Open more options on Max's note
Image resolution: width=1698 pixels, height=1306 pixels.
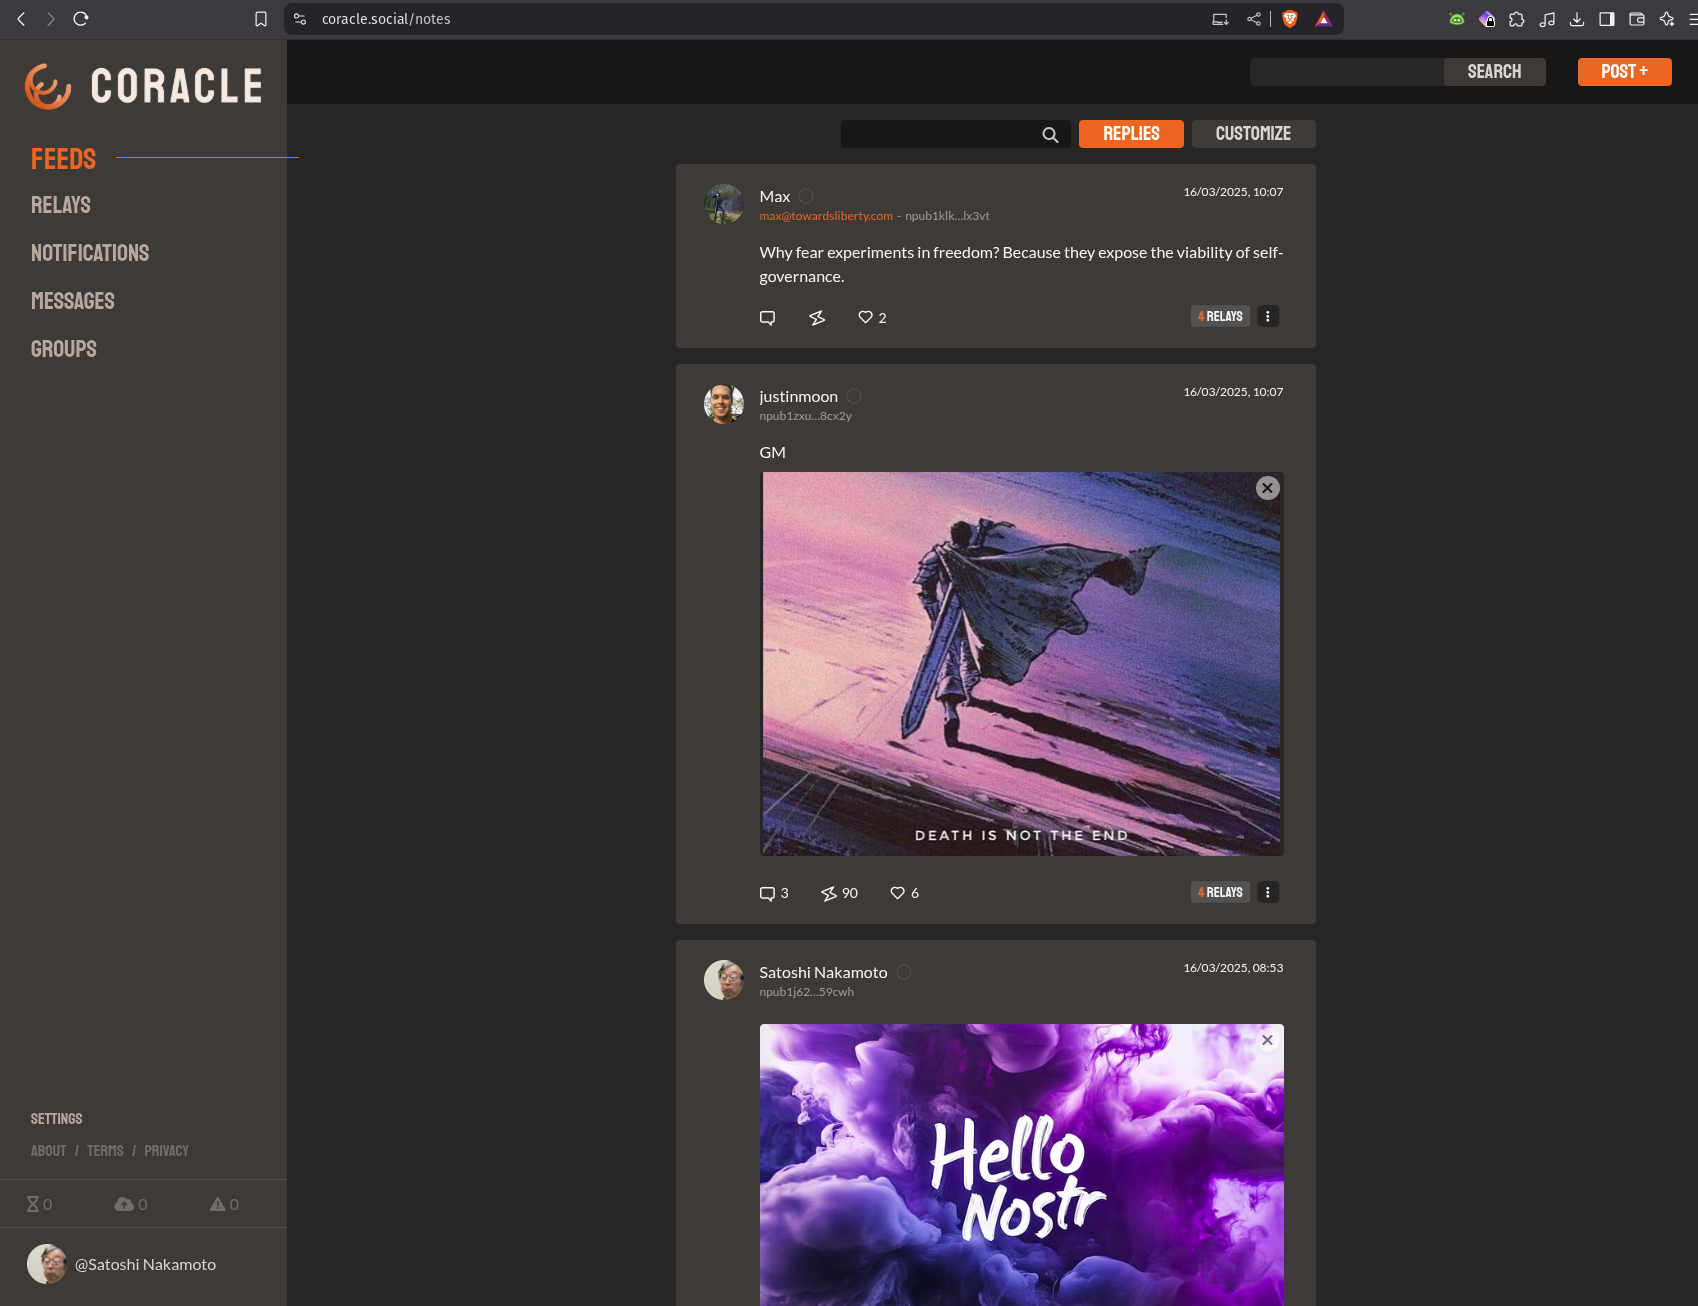point(1268,316)
